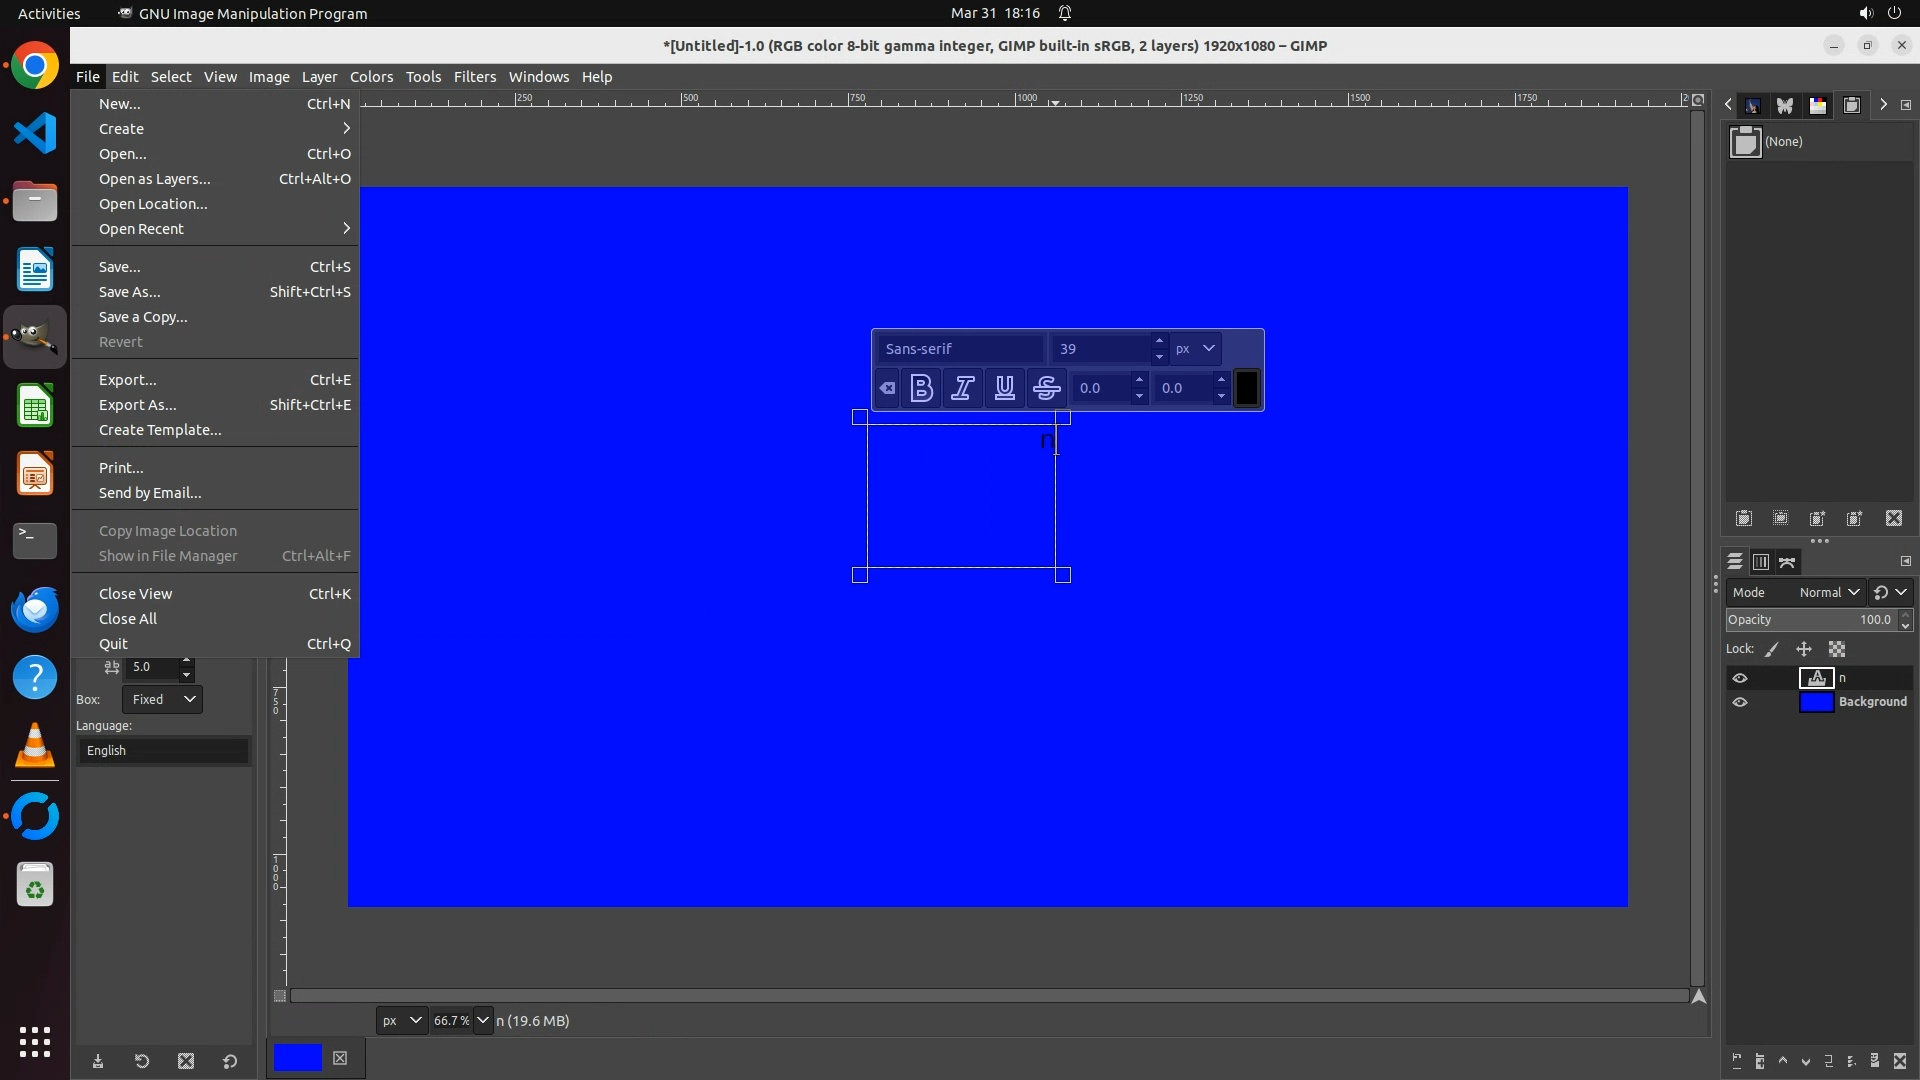
Task: Toggle lock alpha channel checkerboard
Action: (1837, 649)
